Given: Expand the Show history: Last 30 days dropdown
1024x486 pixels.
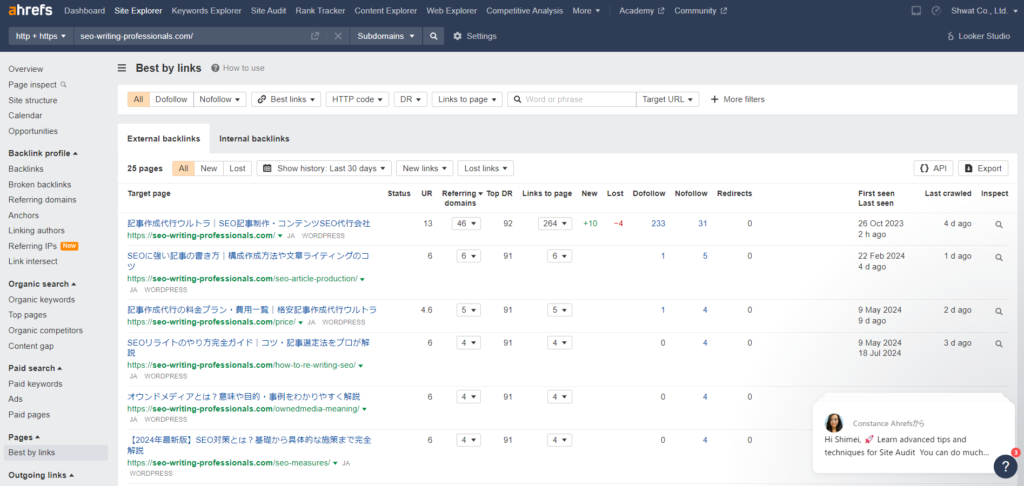Looking at the screenshot, I should click(323, 168).
